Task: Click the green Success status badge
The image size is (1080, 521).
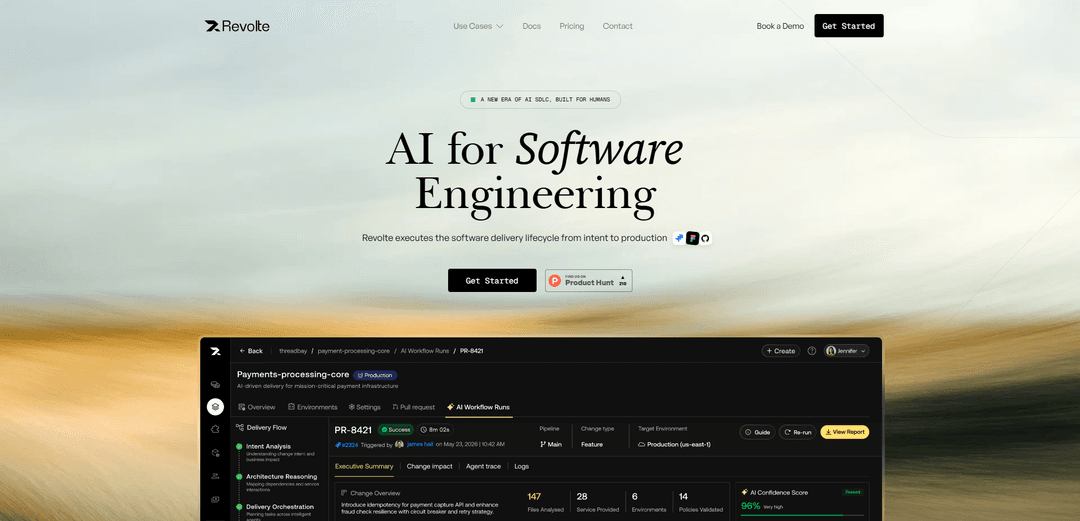Action: pos(396,430)
